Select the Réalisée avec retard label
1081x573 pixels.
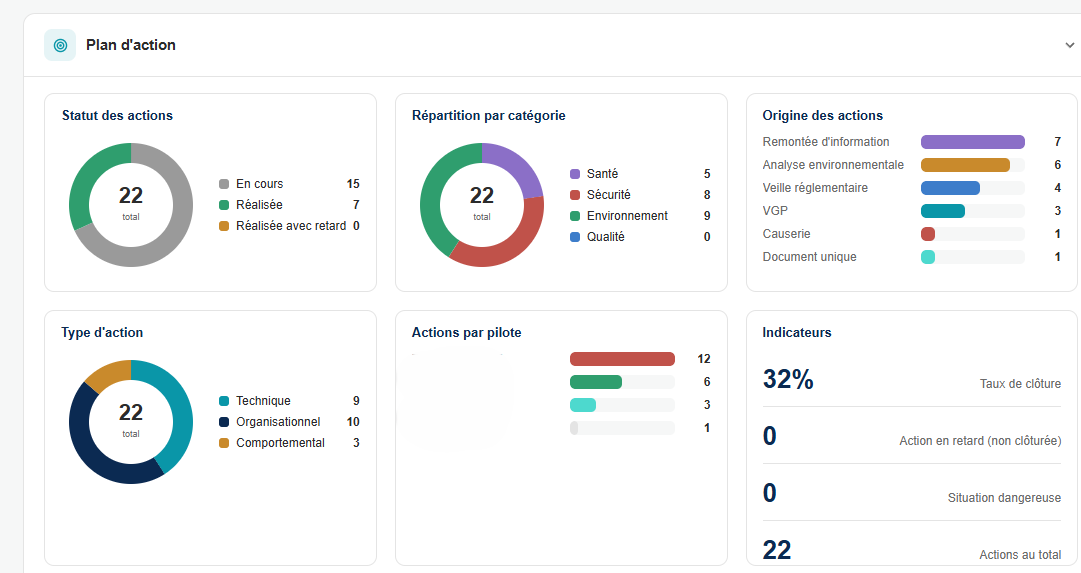pyautogui.click(x=291, y=225)
